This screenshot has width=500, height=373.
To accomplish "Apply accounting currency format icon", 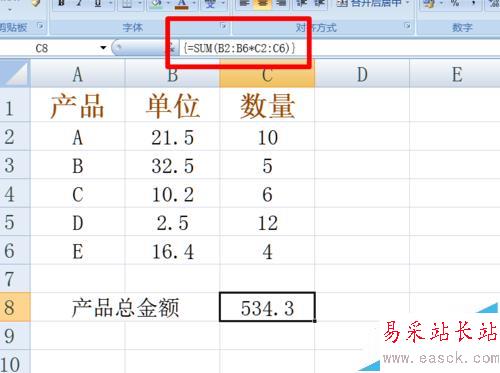I will (429, 3).
